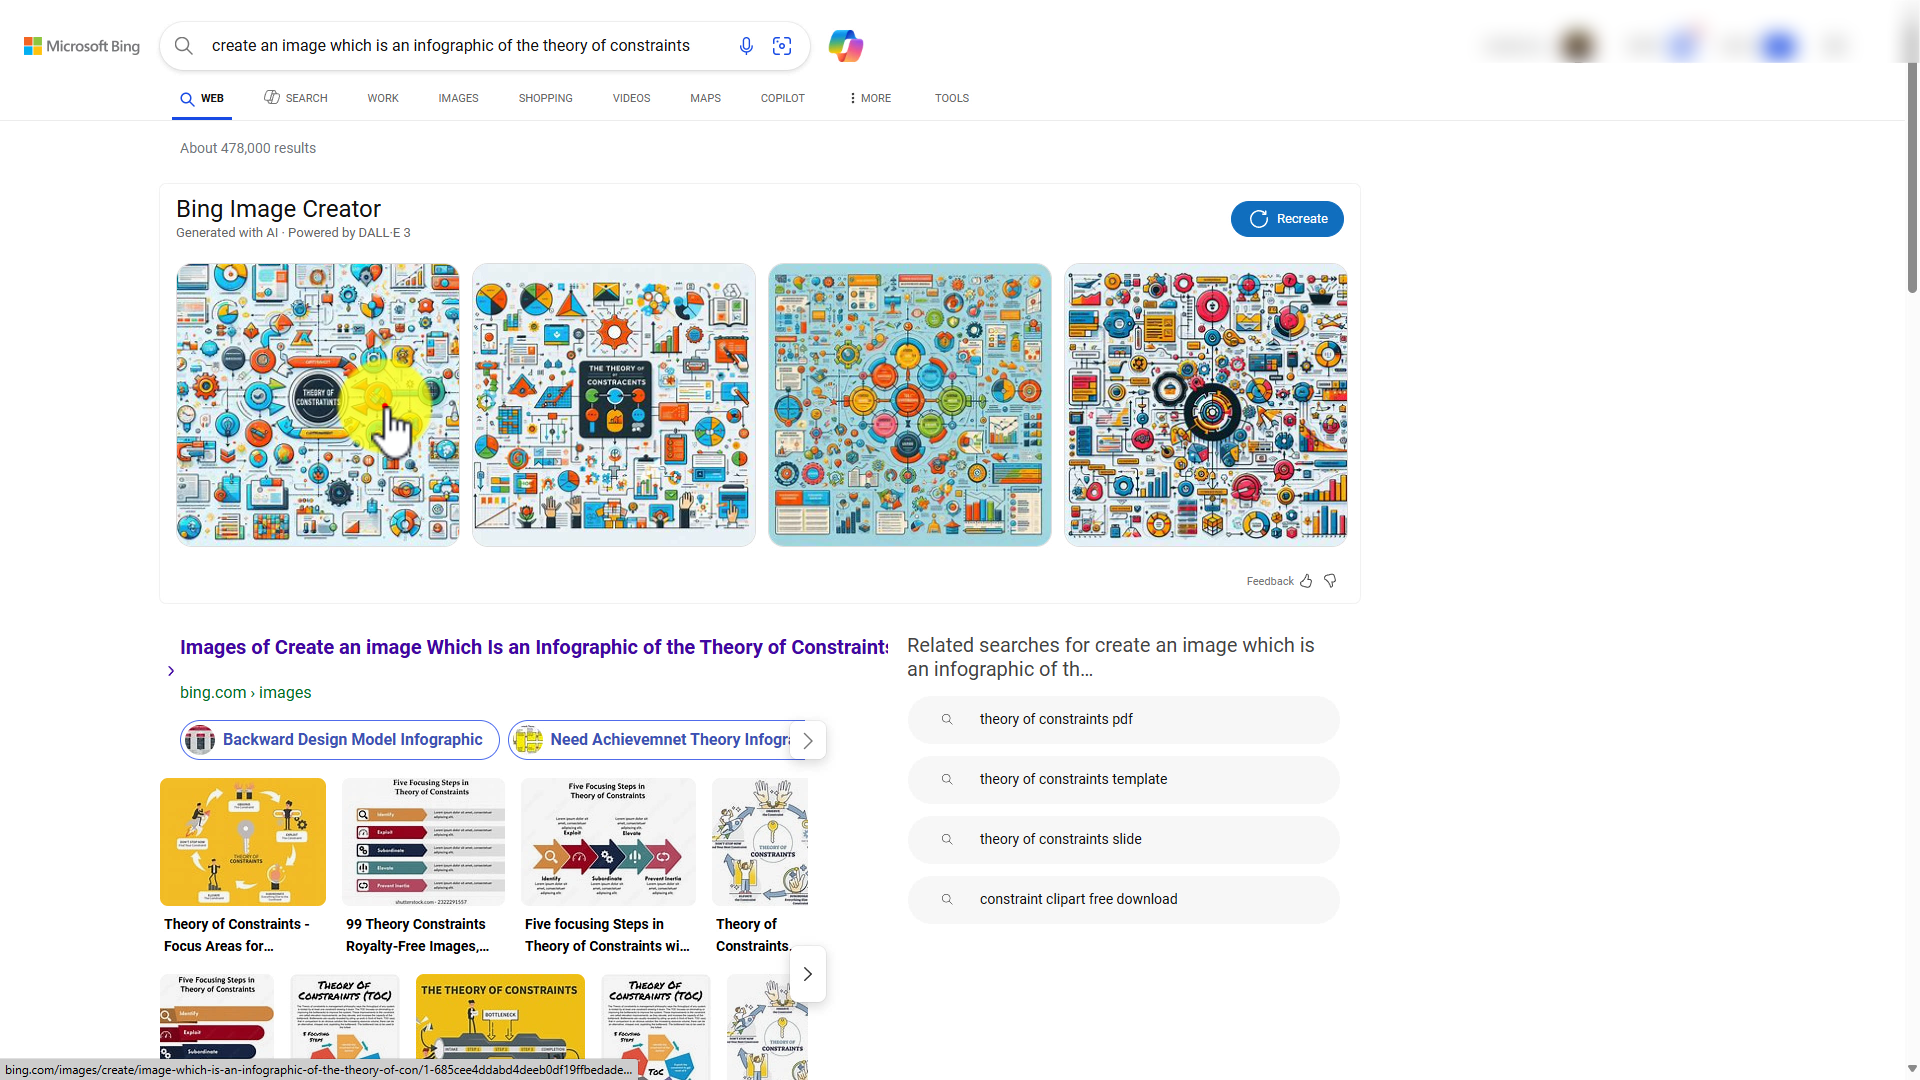Open the TOOLS options
Screen dimensions: 1920x1080
(952, 98)
